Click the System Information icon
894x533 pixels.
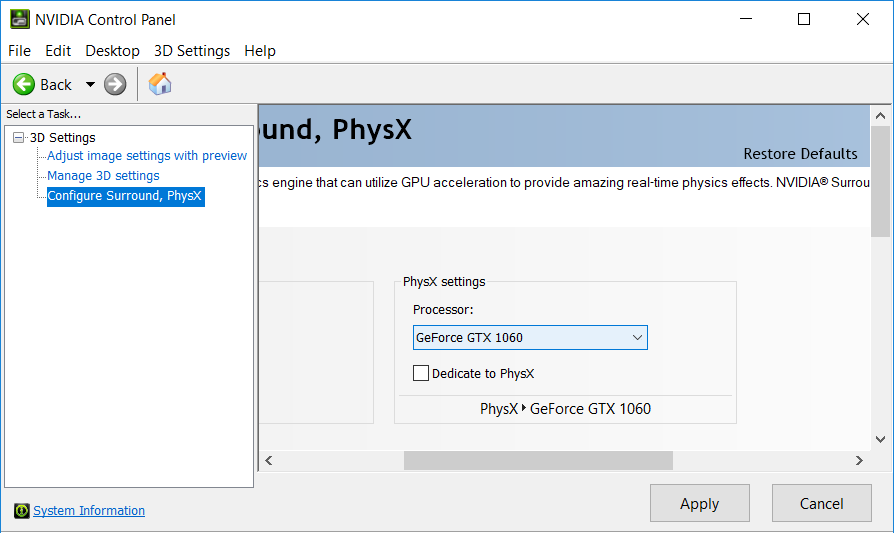point(22,511)
